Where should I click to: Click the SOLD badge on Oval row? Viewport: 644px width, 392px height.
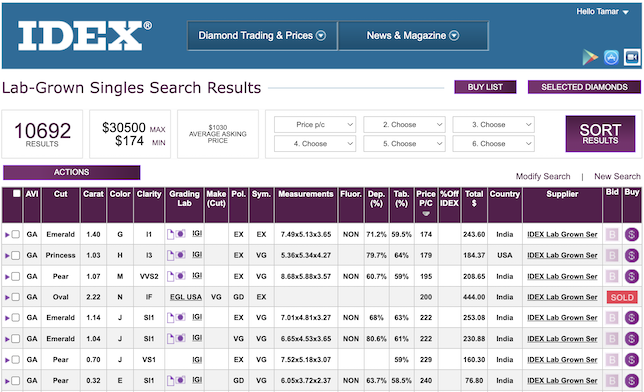[x=622, y=297]
